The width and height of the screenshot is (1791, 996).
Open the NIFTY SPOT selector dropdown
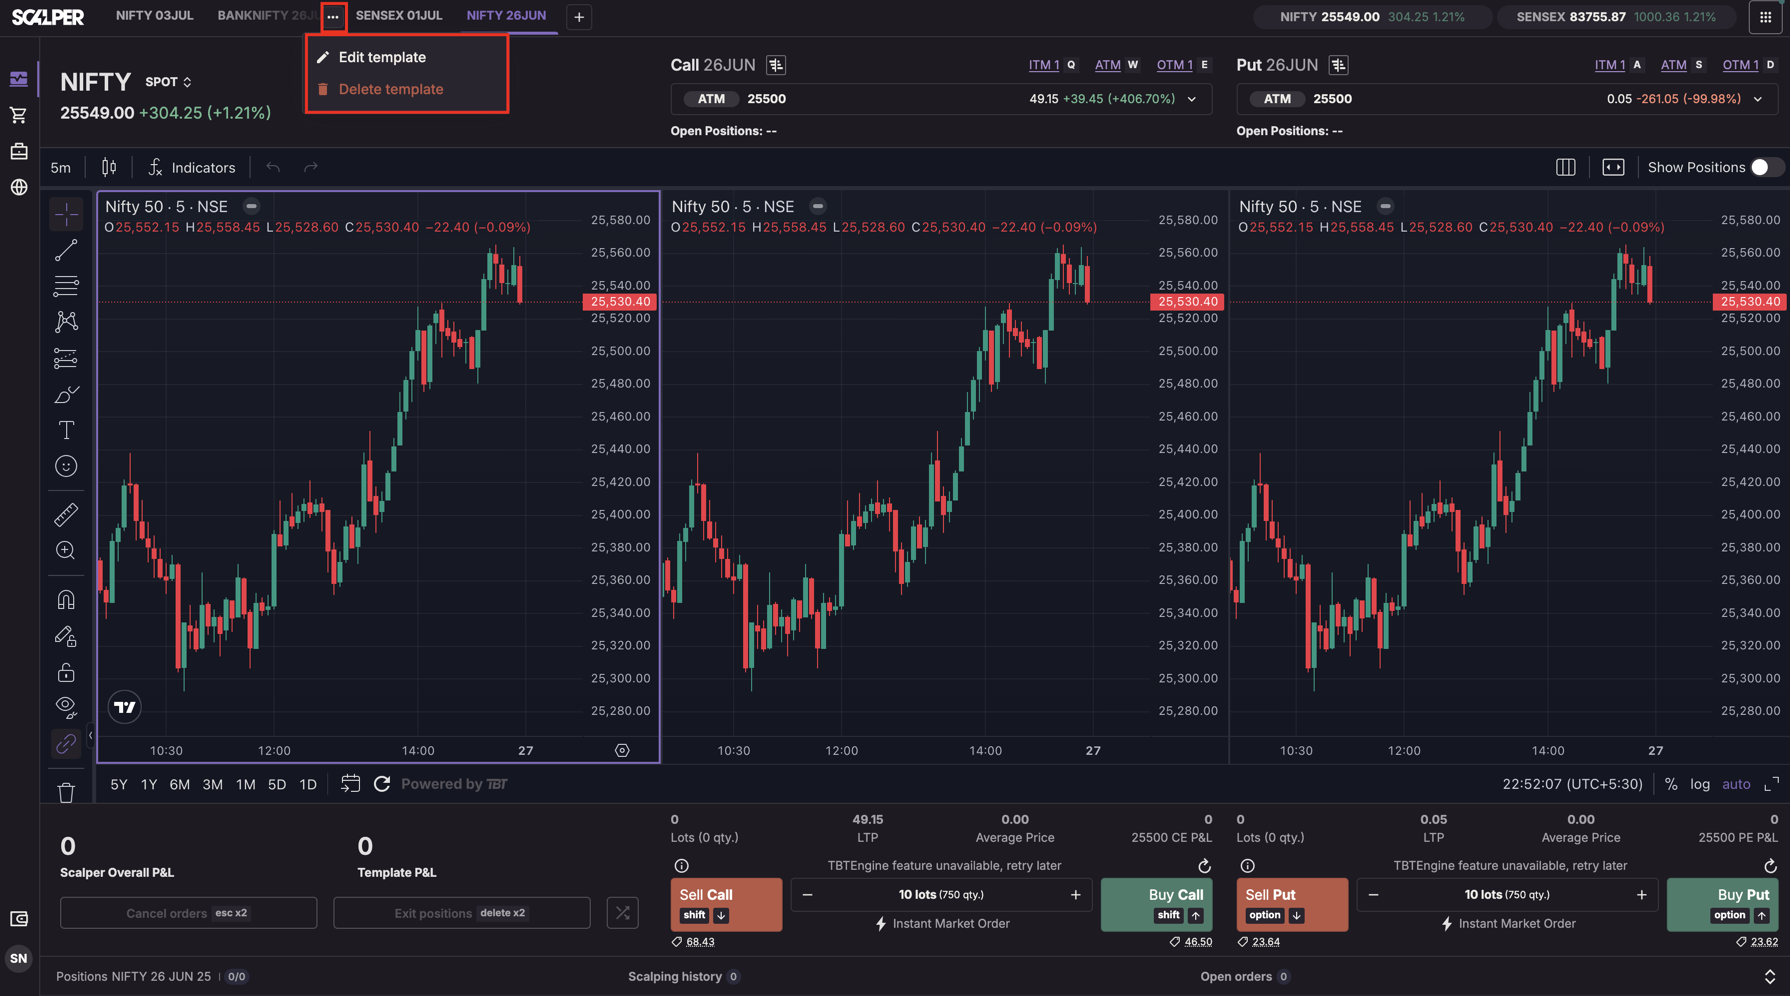[x=168, y=82]
